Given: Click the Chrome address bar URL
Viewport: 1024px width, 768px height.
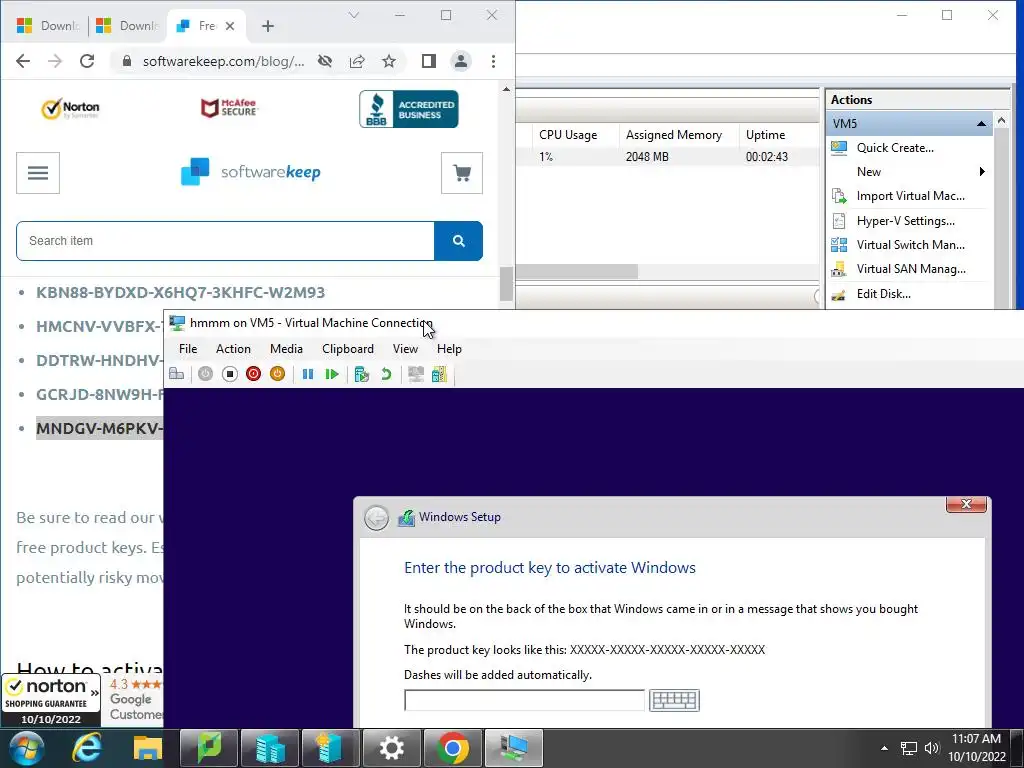Looking at the screenshot, I should (223, 61).
